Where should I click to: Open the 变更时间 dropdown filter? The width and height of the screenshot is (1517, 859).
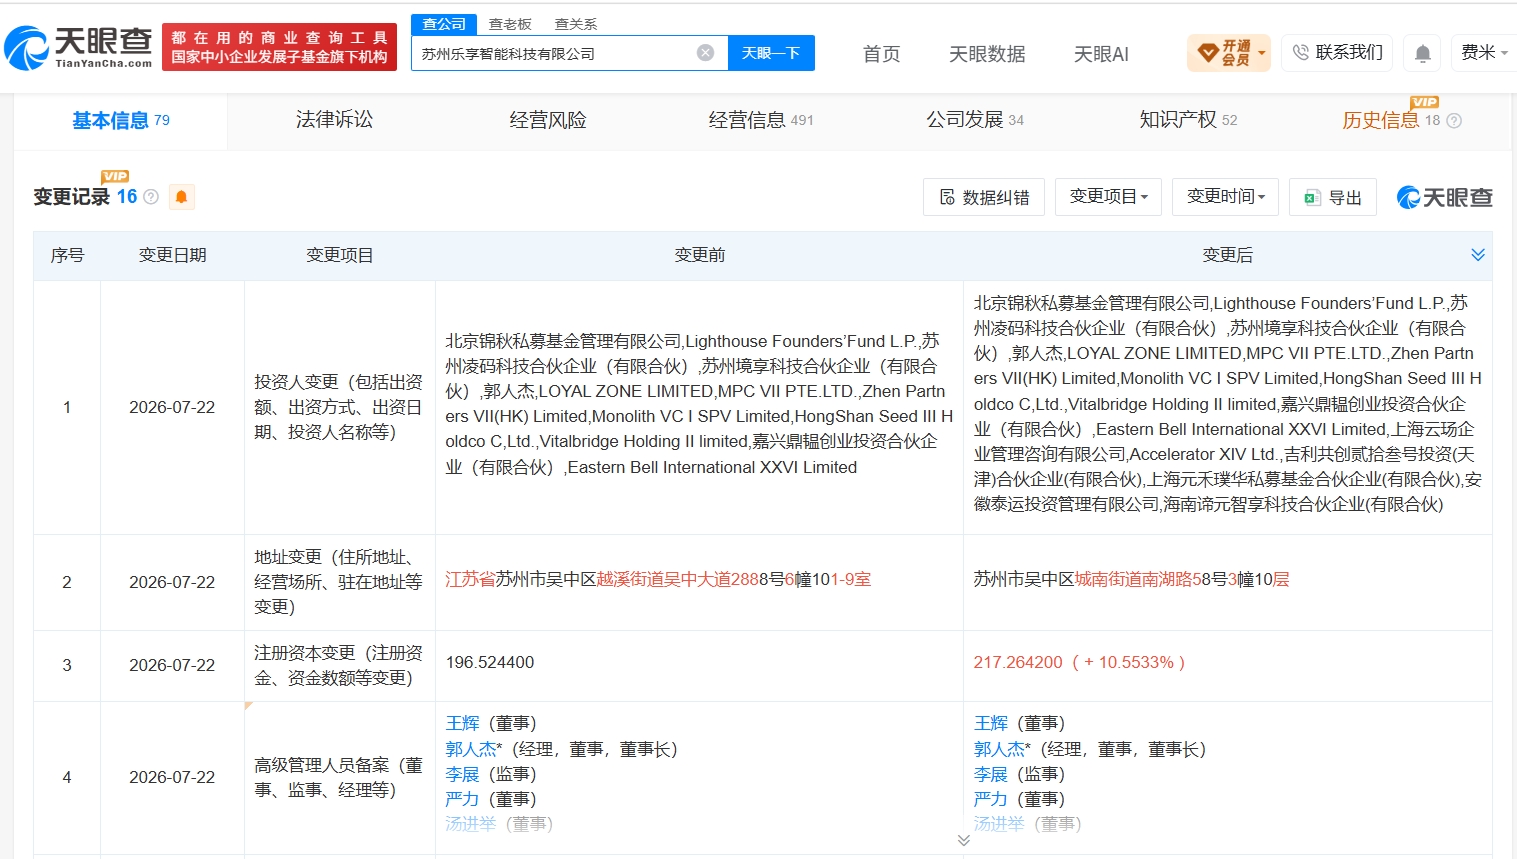pyautogui.click(x=1226, y=197)
